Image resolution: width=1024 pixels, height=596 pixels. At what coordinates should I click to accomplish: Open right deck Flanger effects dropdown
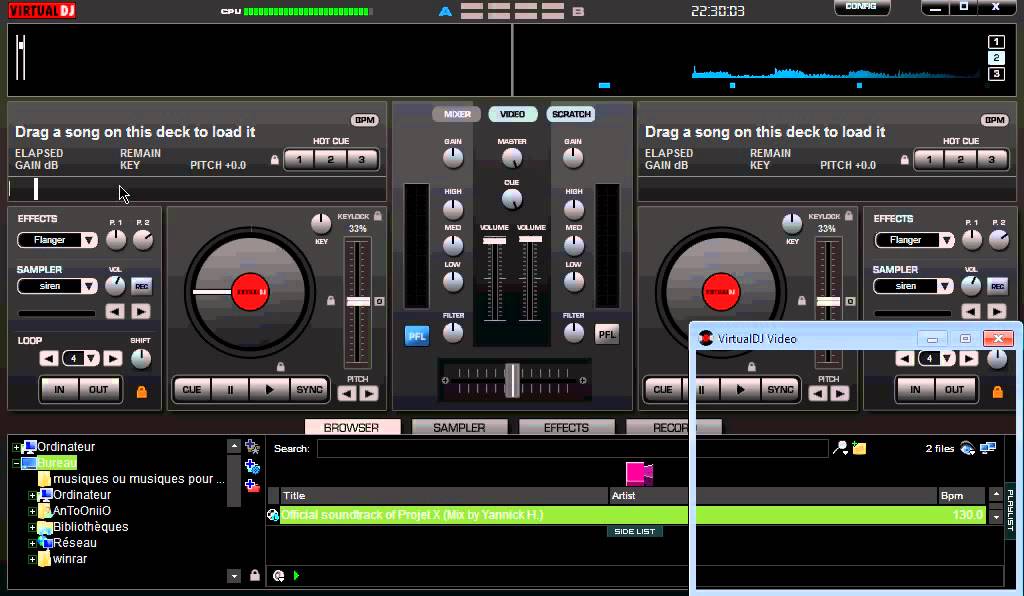(946, 240)
